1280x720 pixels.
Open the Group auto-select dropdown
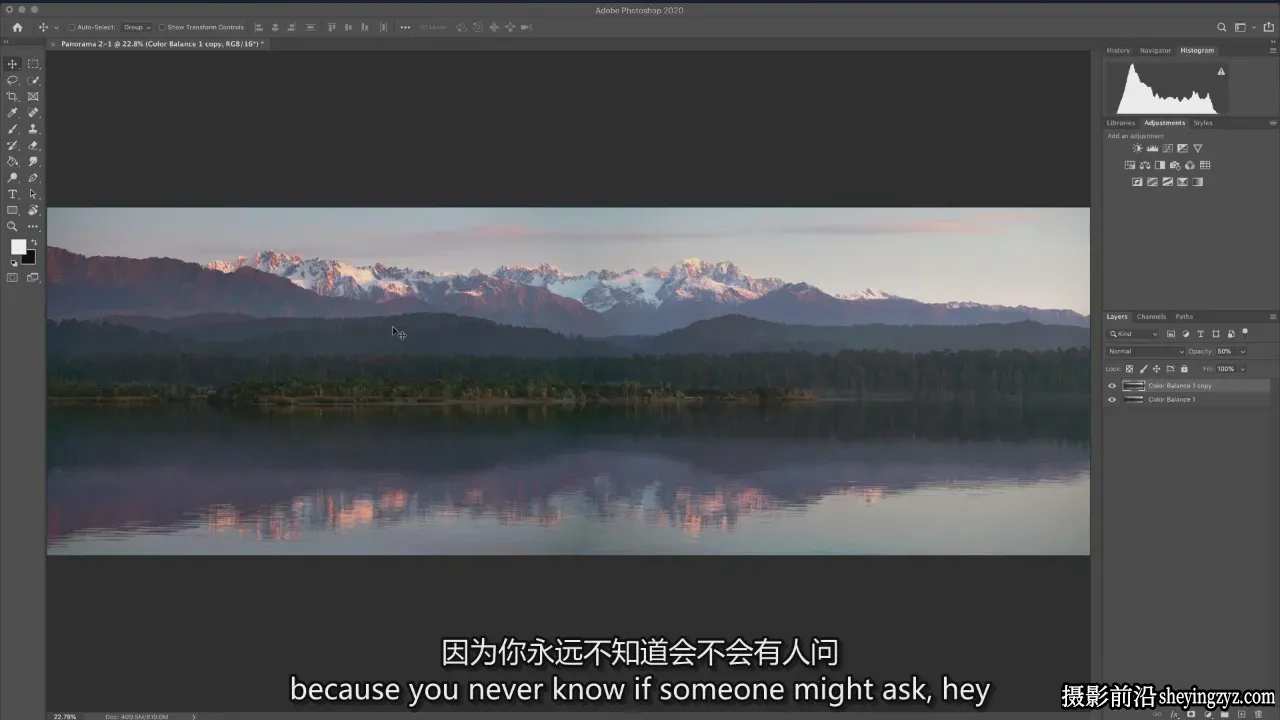[x=137, y=27]
